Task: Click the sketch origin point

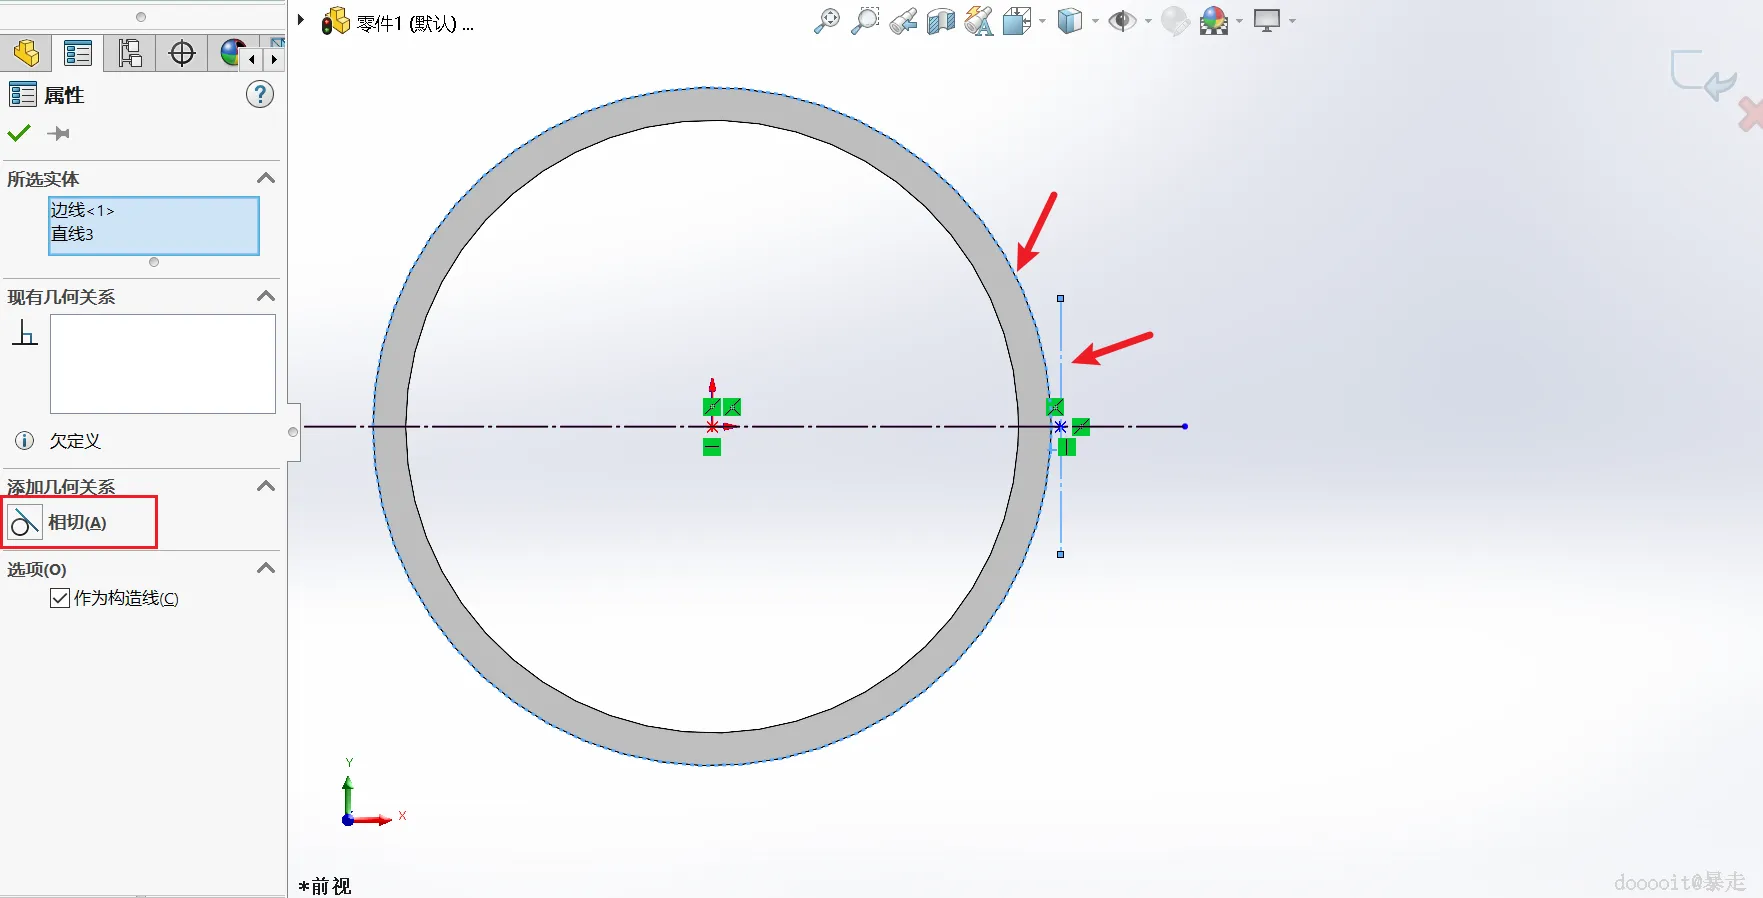Action: pyautogui.click(x=712, y=427)
